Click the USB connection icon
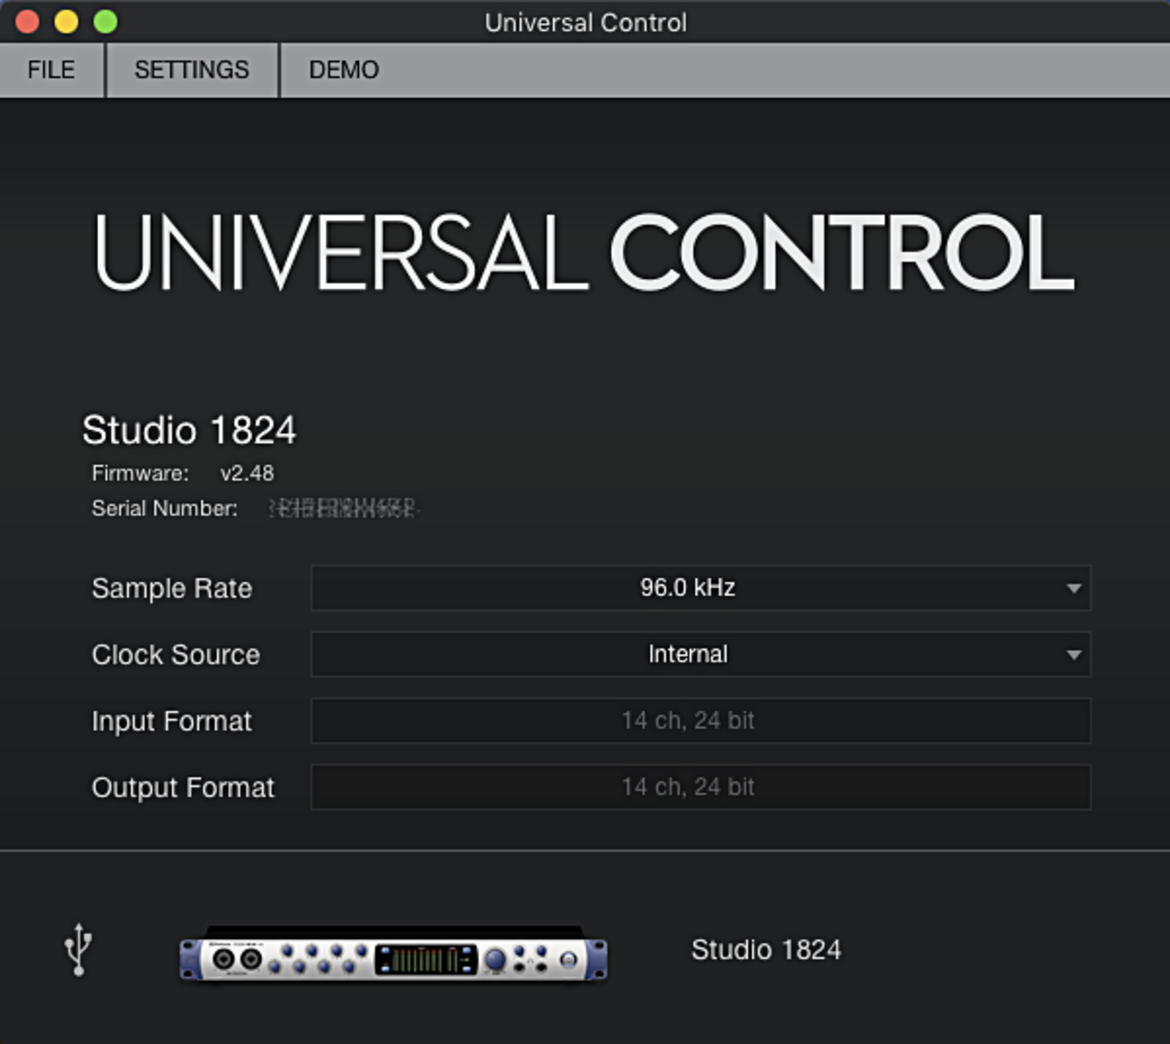 (78, 949)
